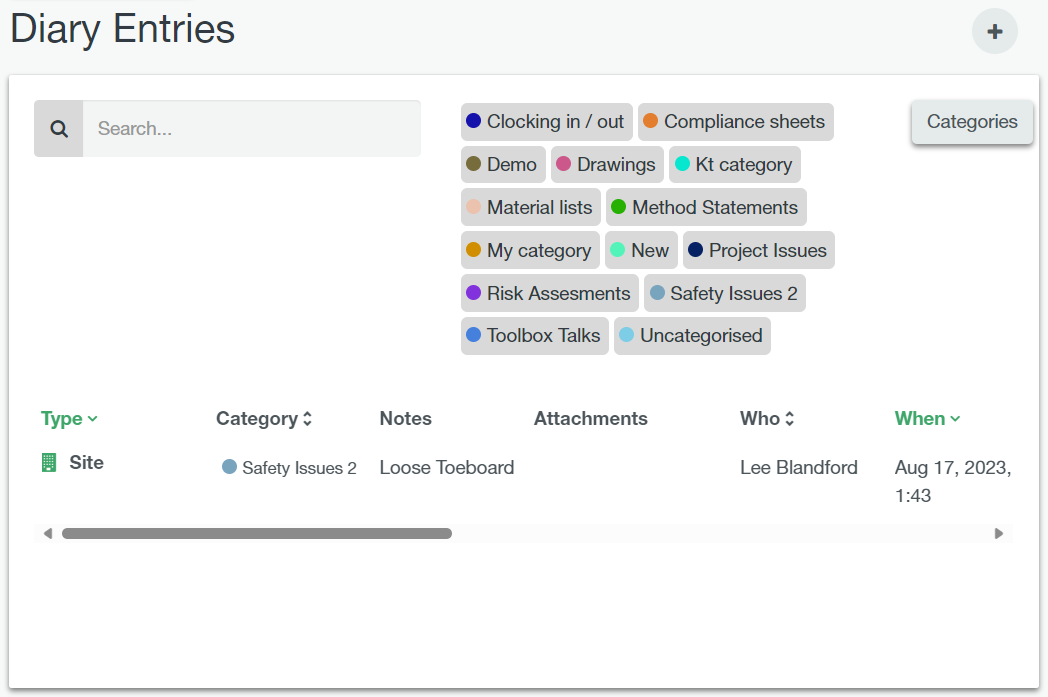
Task: Filter by Risk Assesments category
Action: (549, 293)
